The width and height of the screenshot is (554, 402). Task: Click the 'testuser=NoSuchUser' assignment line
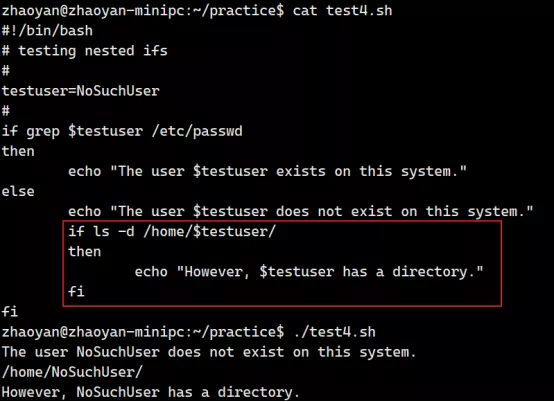[x=81, y=91]
